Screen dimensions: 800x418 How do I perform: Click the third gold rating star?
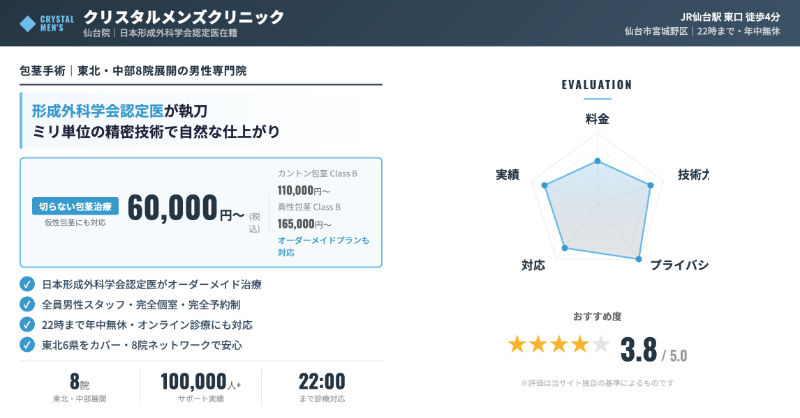(x=559, y=345)
